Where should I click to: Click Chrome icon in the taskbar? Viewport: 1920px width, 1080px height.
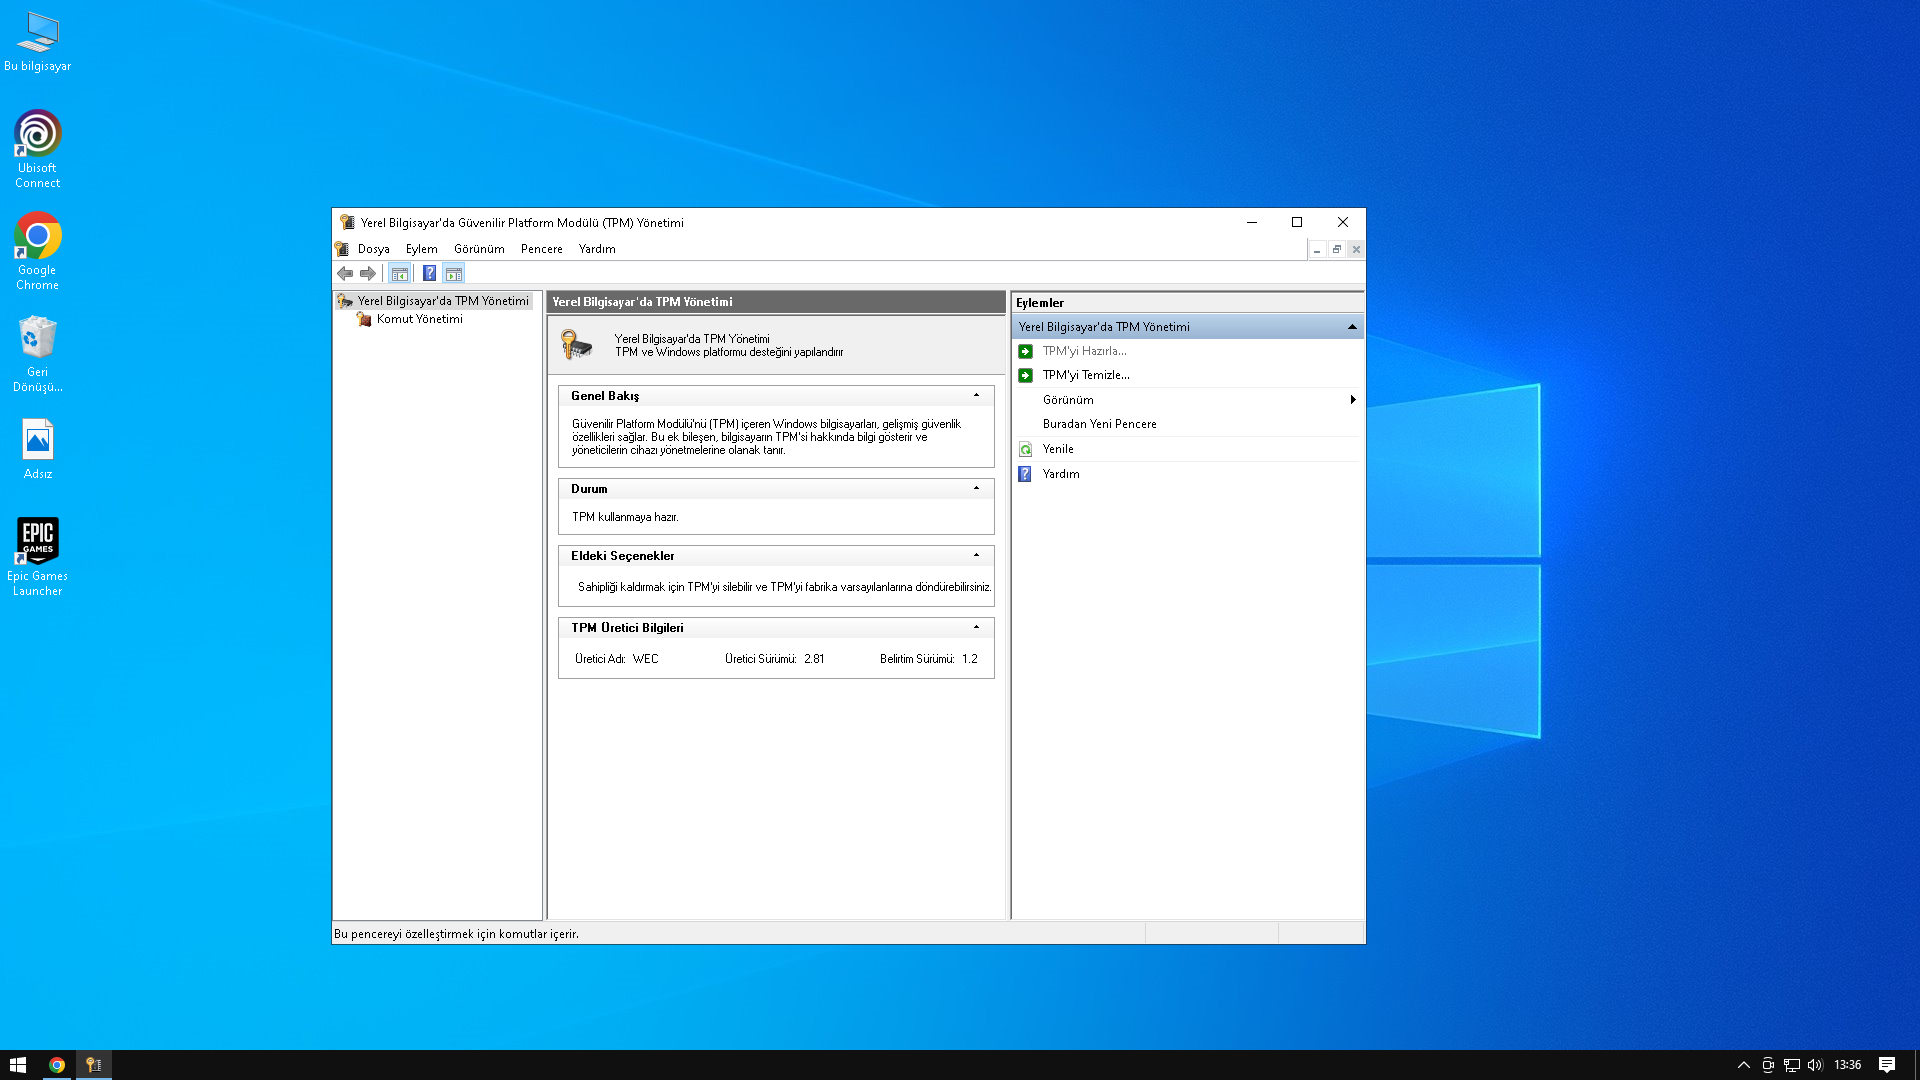tap(57, 1065)
